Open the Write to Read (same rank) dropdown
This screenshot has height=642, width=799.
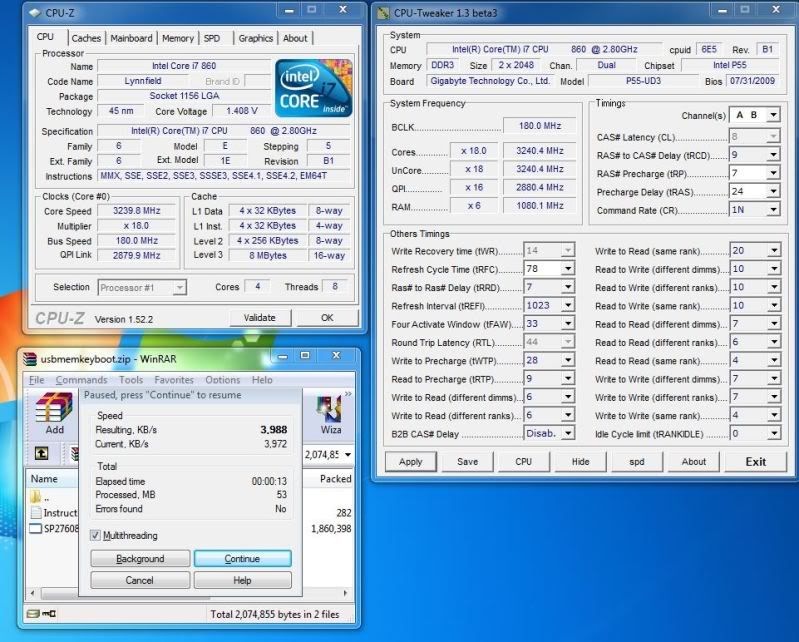tap(774, 250)
